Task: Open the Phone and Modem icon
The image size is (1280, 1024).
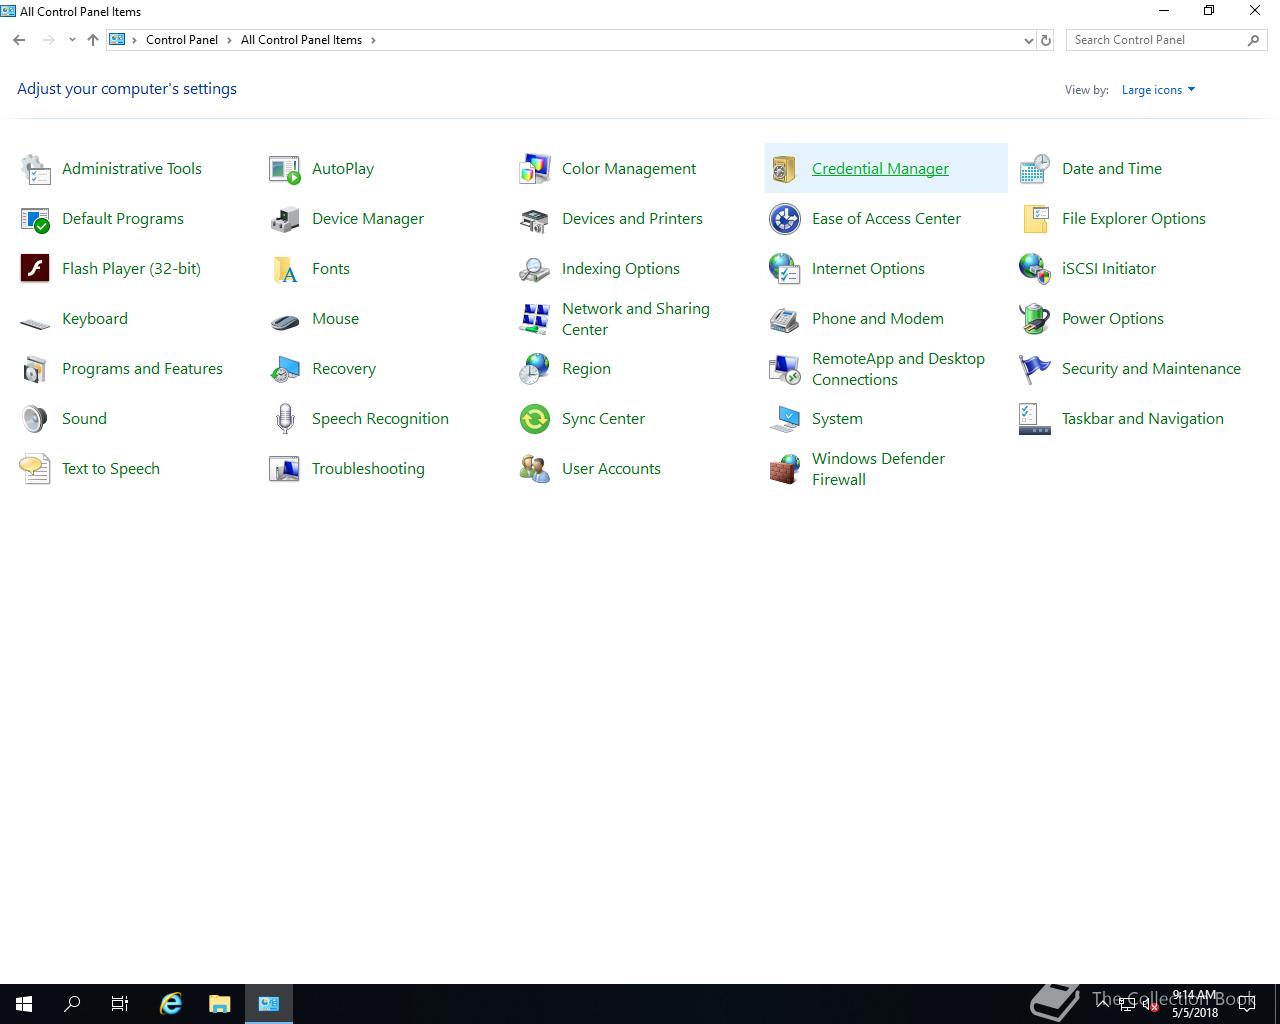Action: pos(785,319)
